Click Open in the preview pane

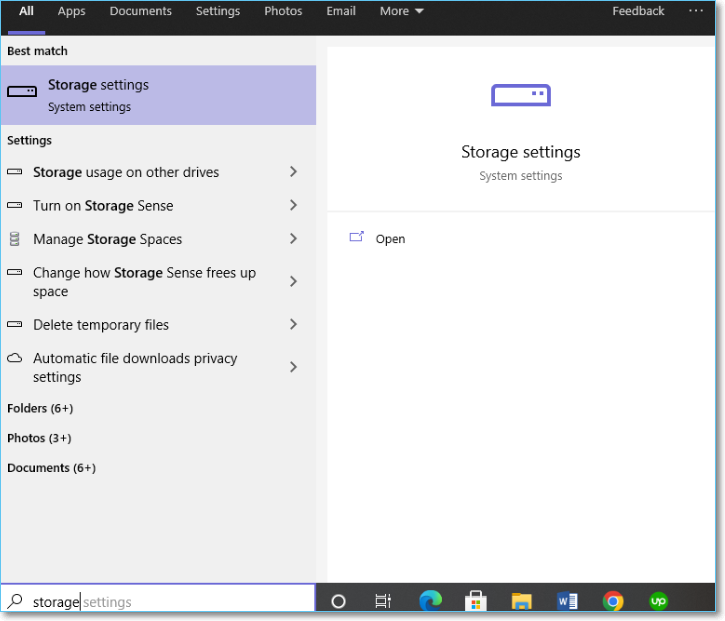tap(390, 239)
